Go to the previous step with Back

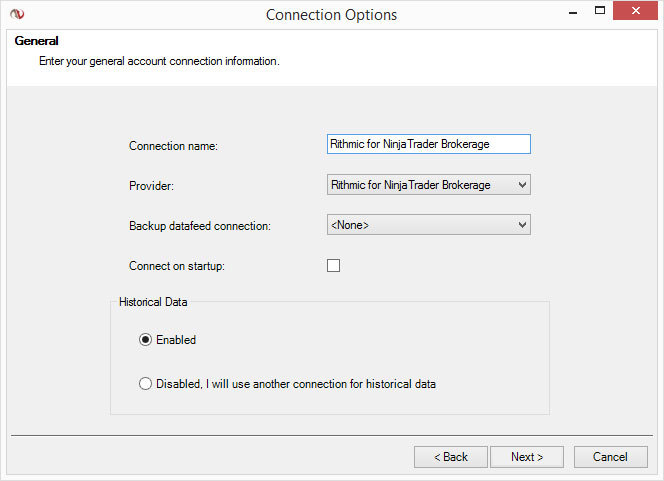pos(451,457)
